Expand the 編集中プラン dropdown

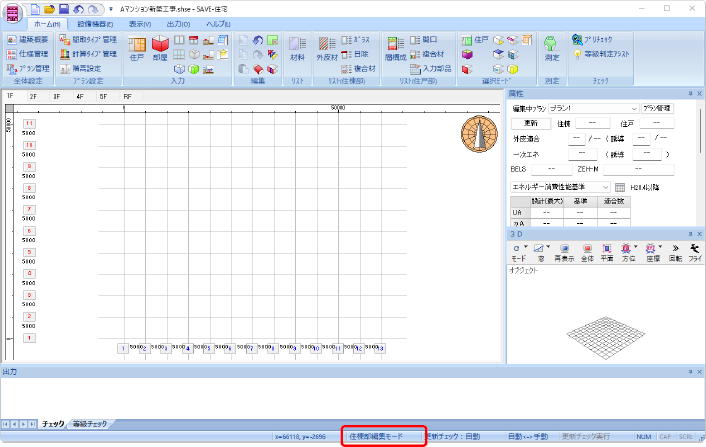point(634,108)
